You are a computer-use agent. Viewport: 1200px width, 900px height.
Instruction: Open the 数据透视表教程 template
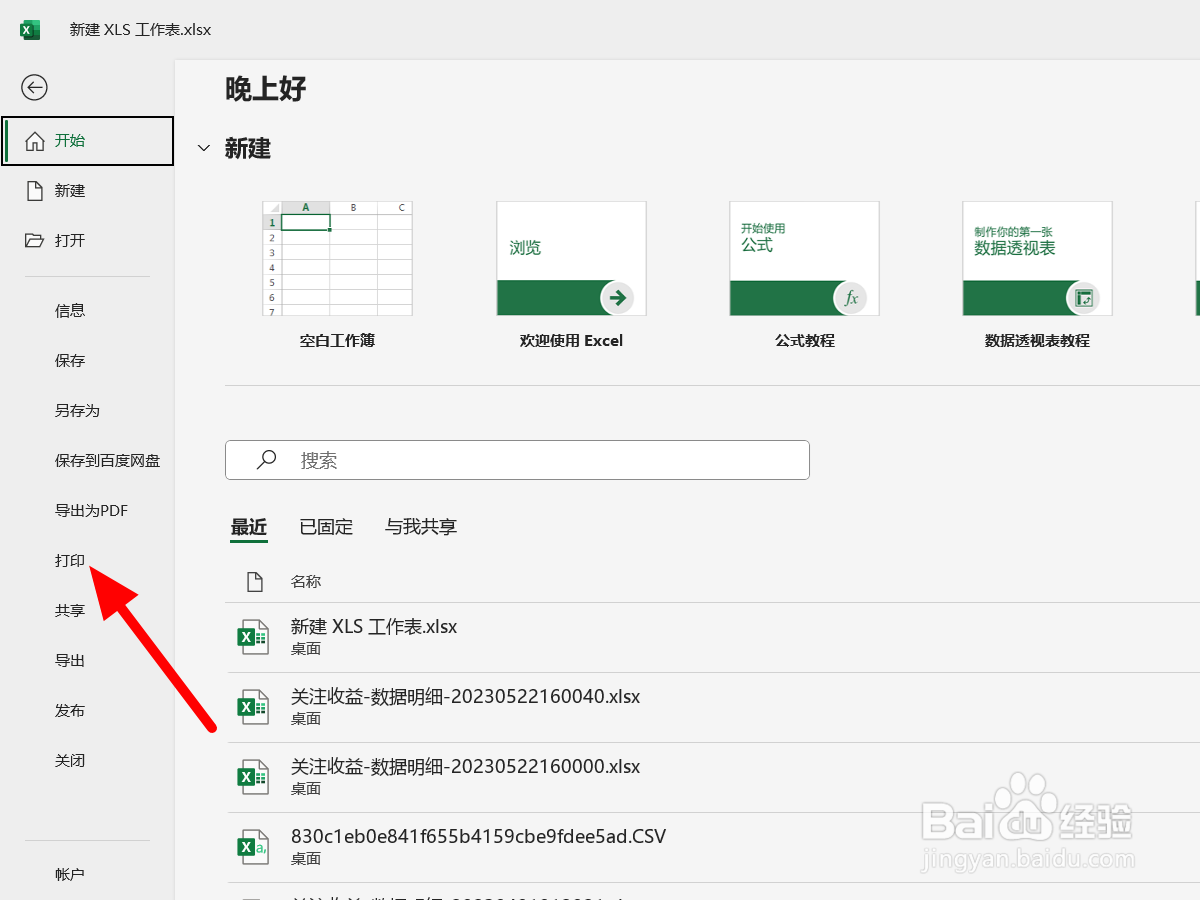(x=1037, y=259)
